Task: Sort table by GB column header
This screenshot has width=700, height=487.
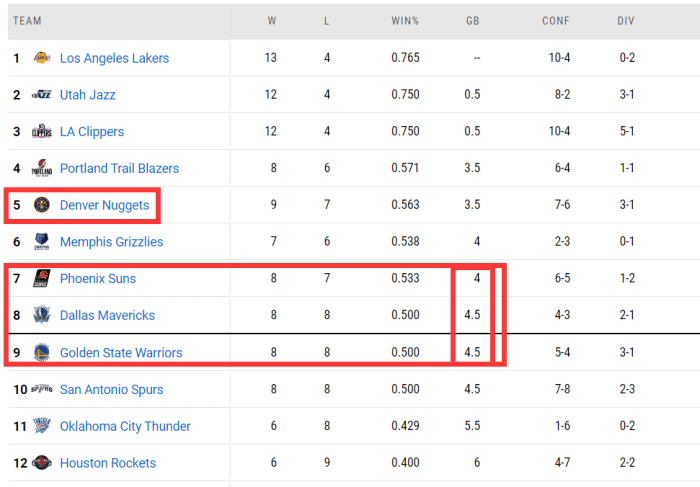Action: coord(473,21)
